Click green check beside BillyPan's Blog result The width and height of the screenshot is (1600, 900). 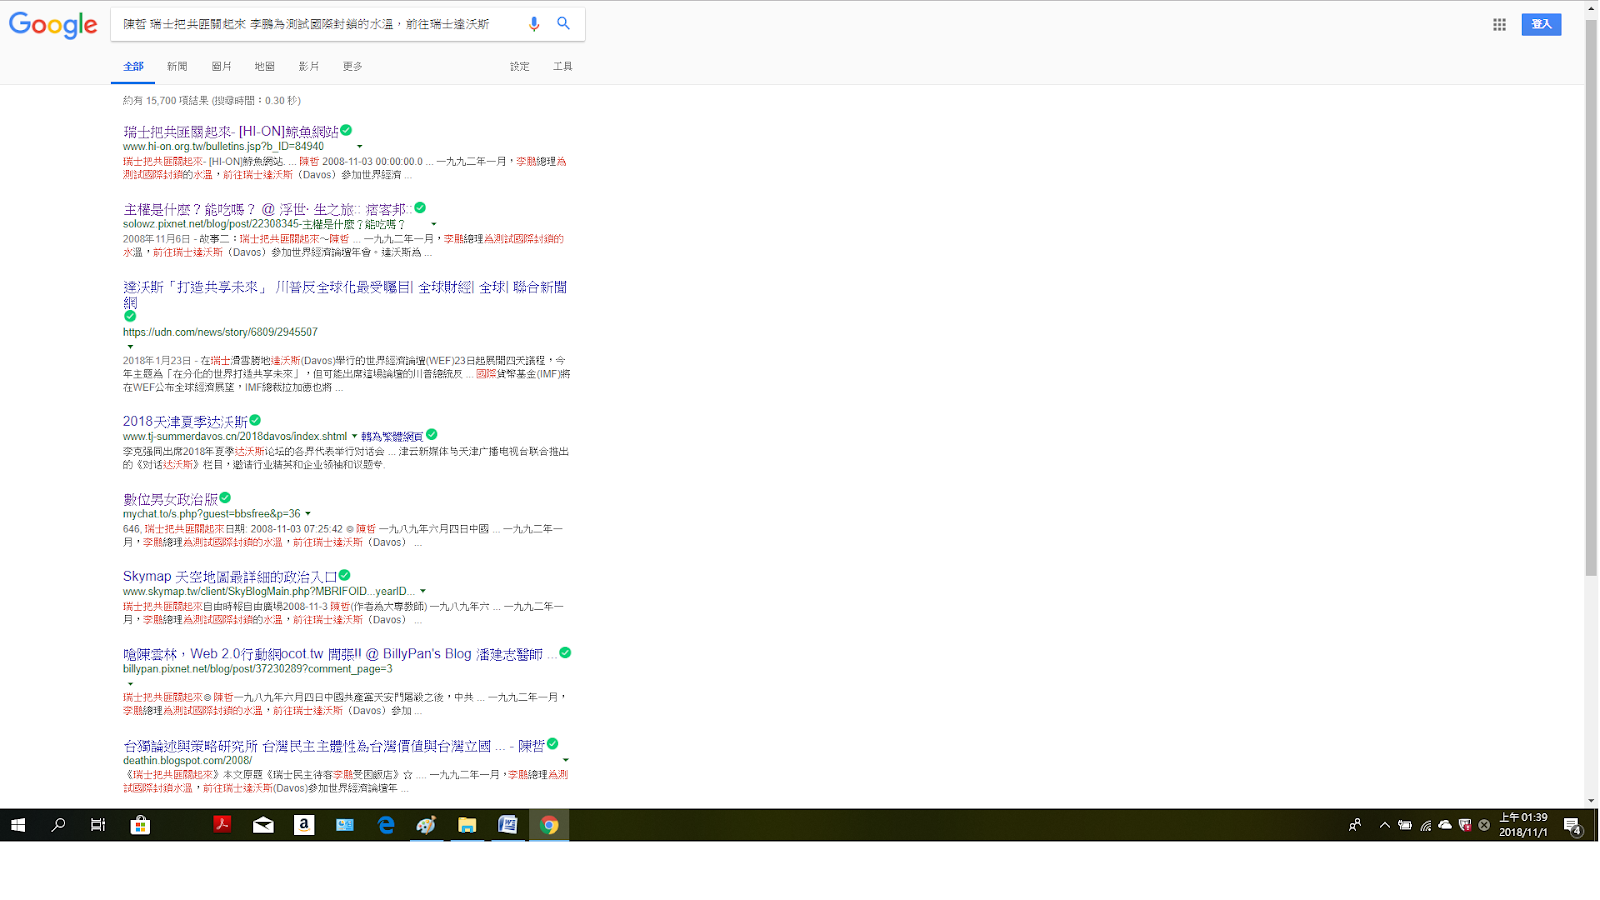565,652
